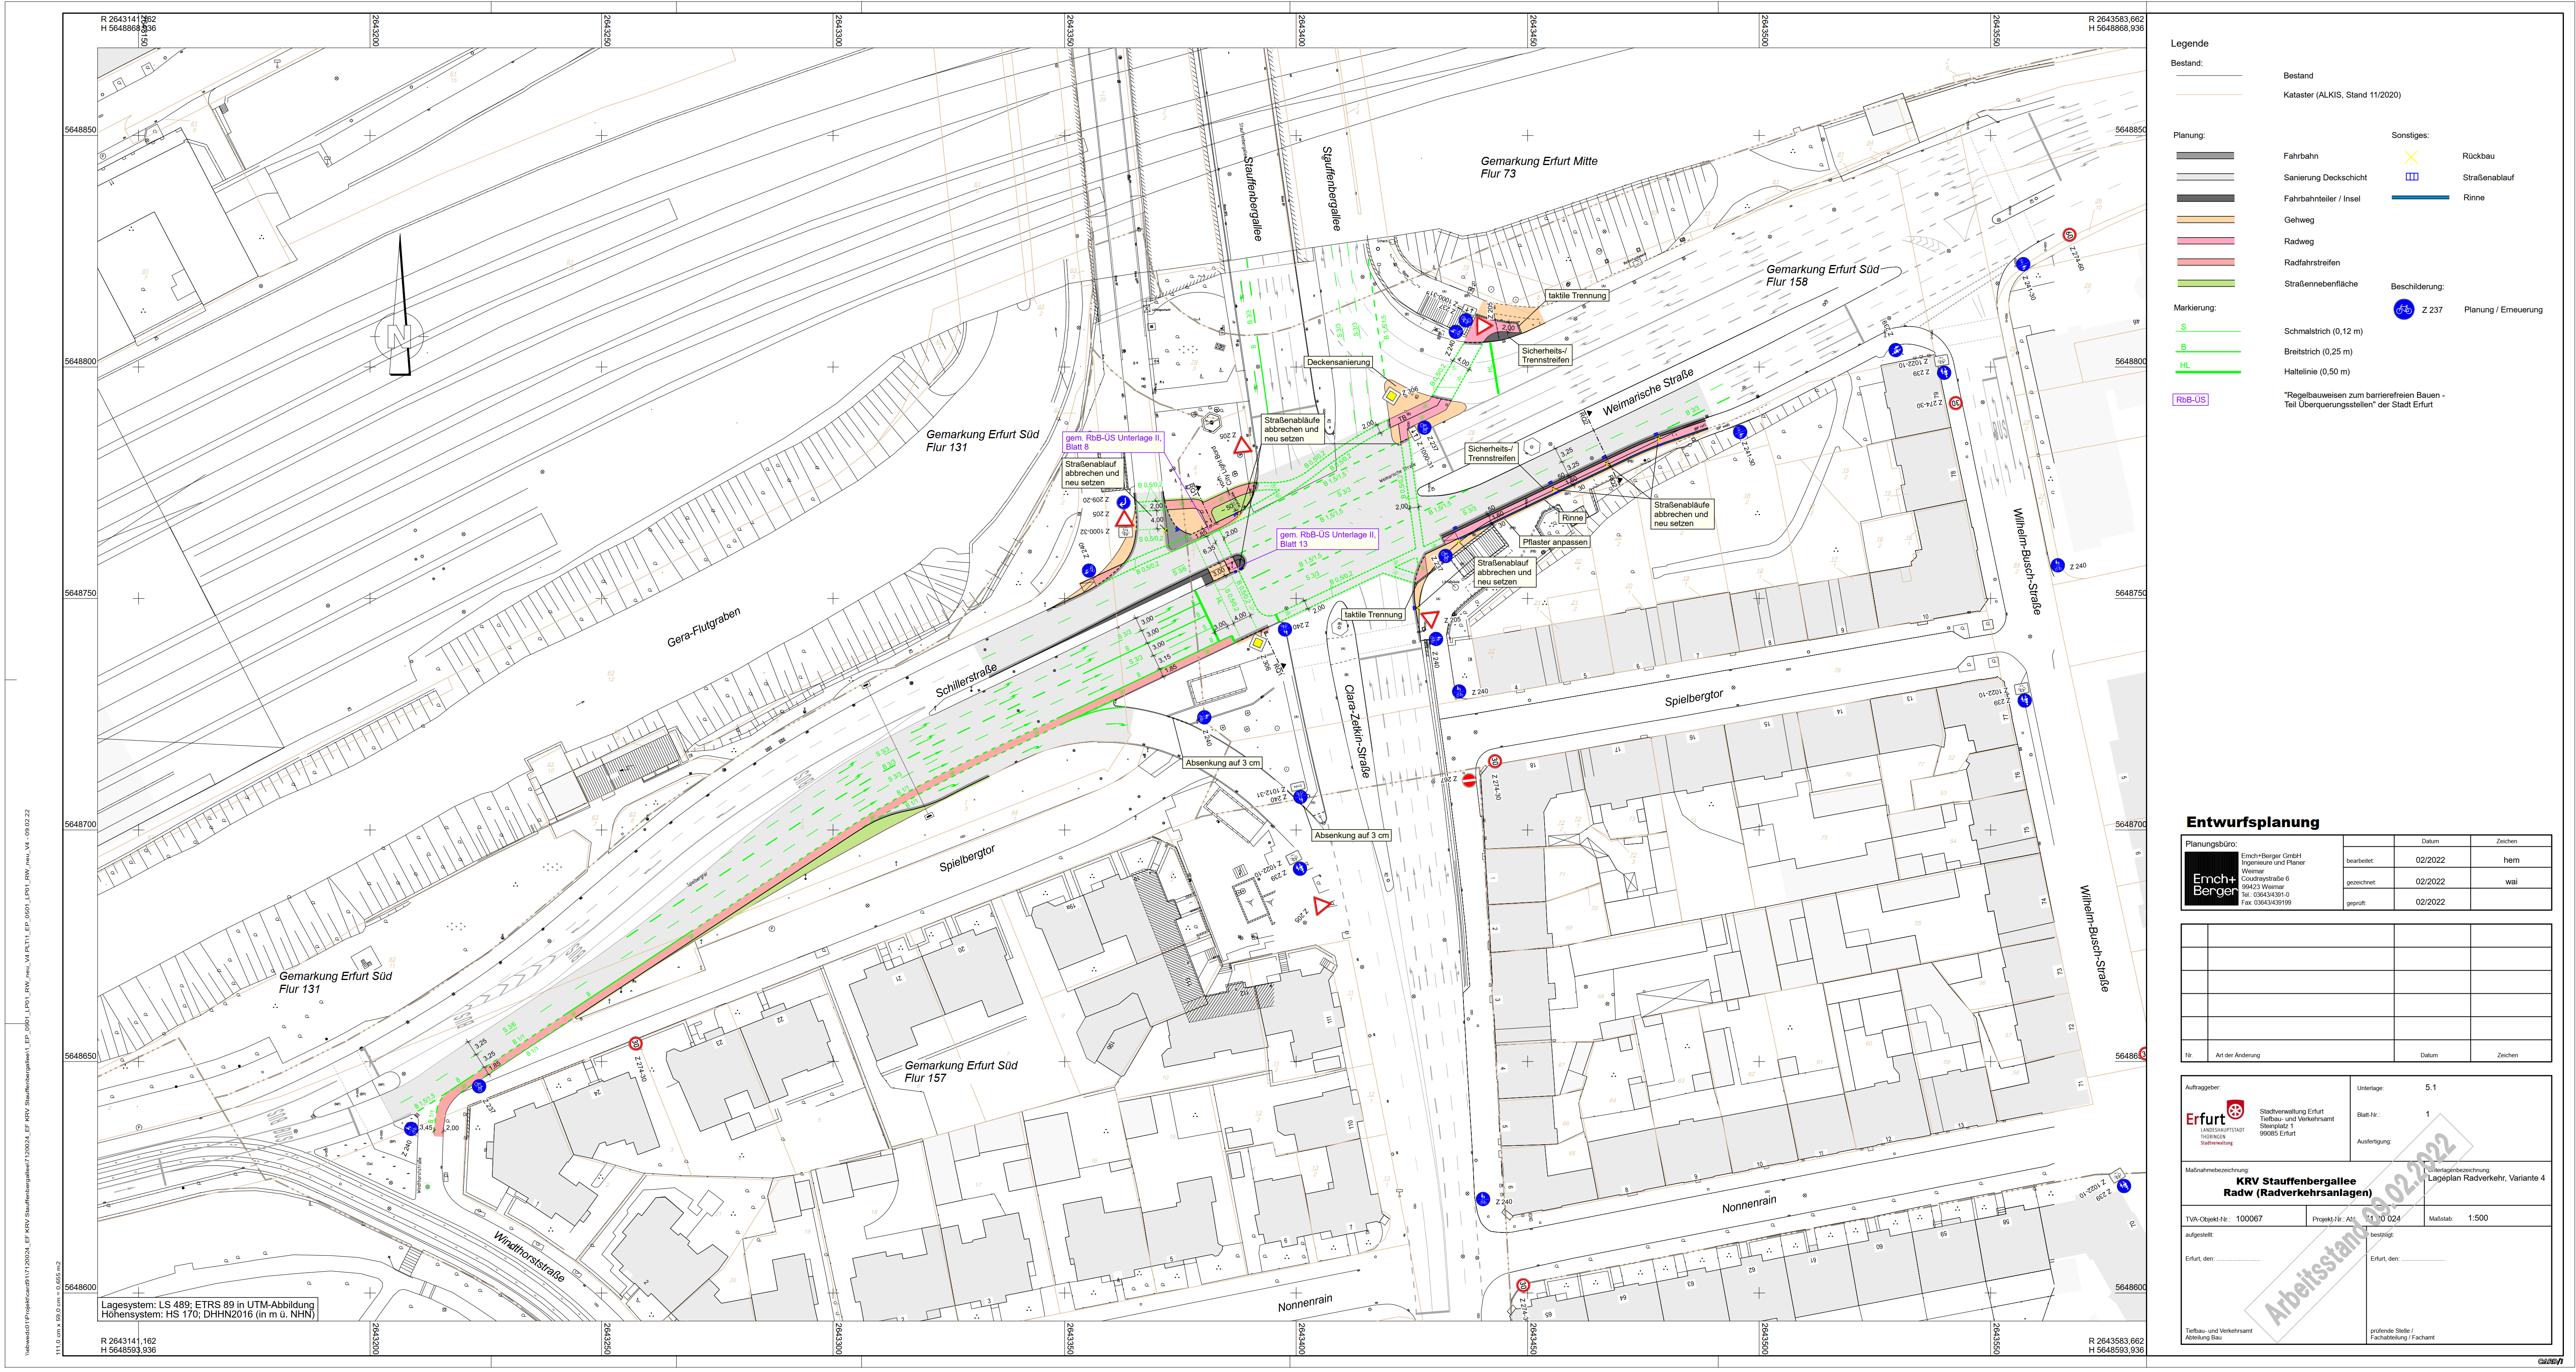Screen dimensions: 2576x1372
Task: Click the green Straßennebenfläche swatch
Action: pyautogui.click(x=2205, y=284)
